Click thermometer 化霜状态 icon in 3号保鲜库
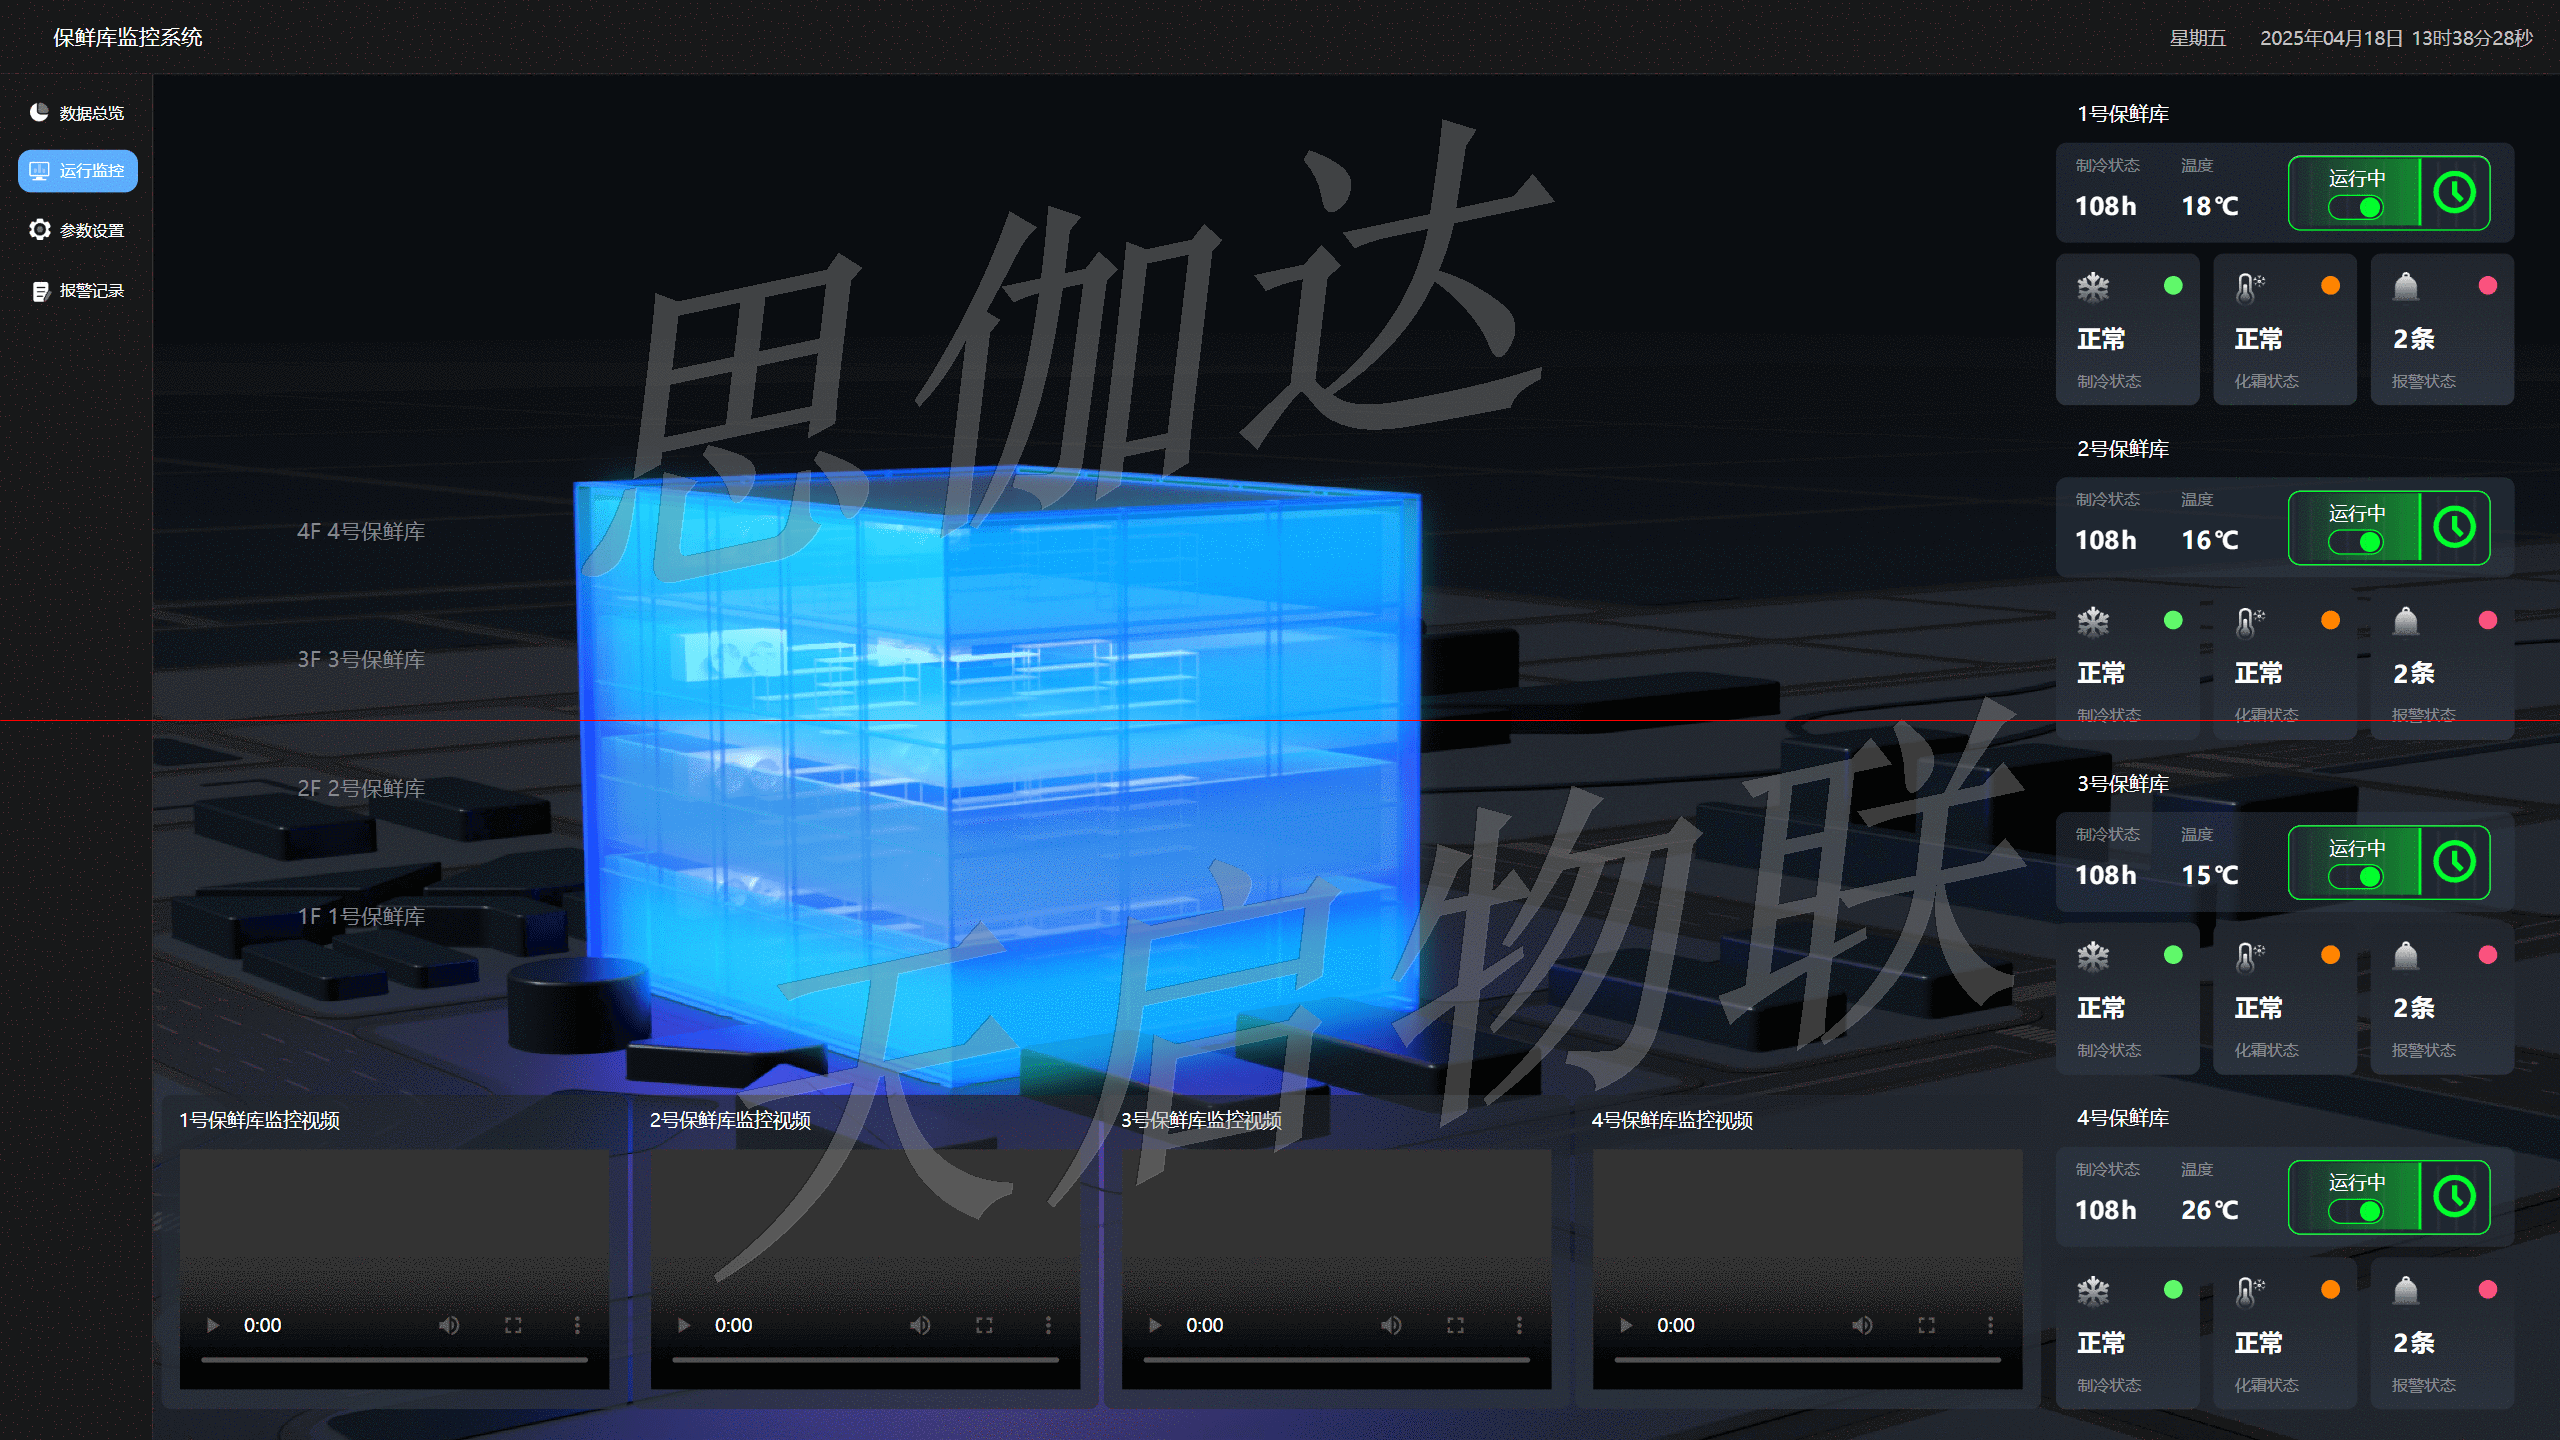The width and height of the screenshot is (2560, 1440). point(2250,957)
